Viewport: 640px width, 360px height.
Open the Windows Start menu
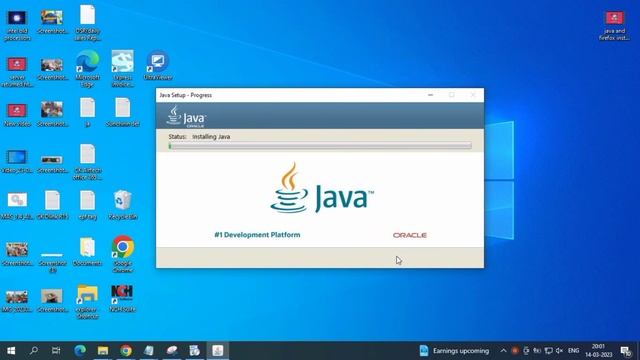click(x=11, y=351)
